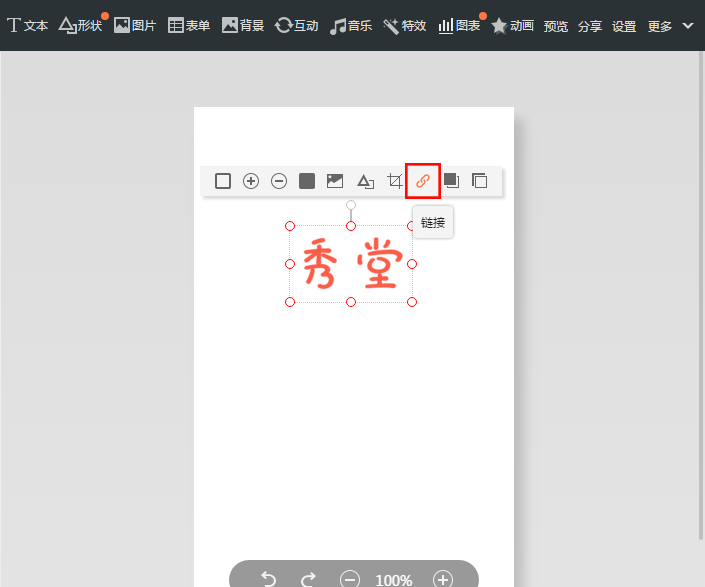Open the 图表 chart menu
This screenshot has width=705, height=587.
(459, 25)
